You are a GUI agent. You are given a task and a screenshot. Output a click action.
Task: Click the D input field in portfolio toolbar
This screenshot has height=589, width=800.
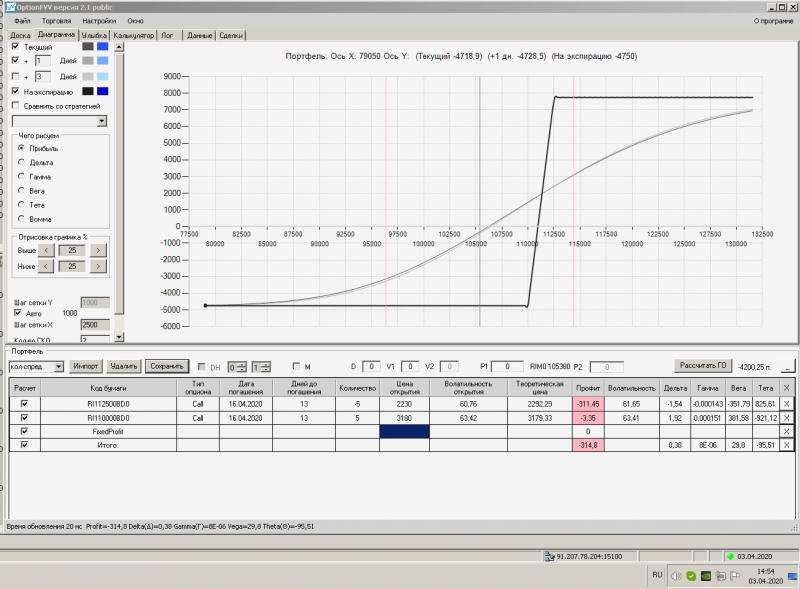point(371,366)
